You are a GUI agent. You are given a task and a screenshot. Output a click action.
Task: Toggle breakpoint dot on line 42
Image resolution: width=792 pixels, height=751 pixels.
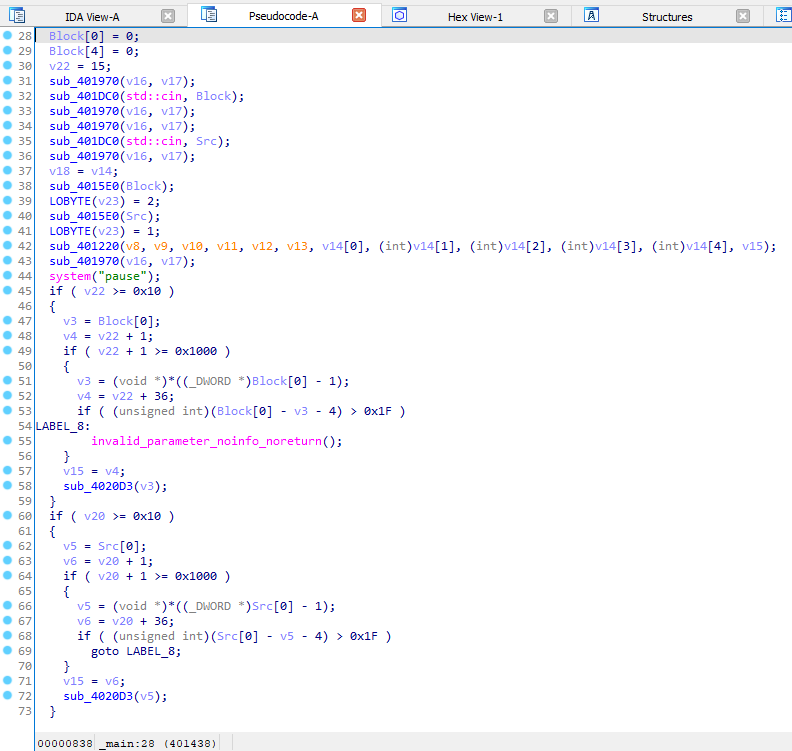[8, 245]
